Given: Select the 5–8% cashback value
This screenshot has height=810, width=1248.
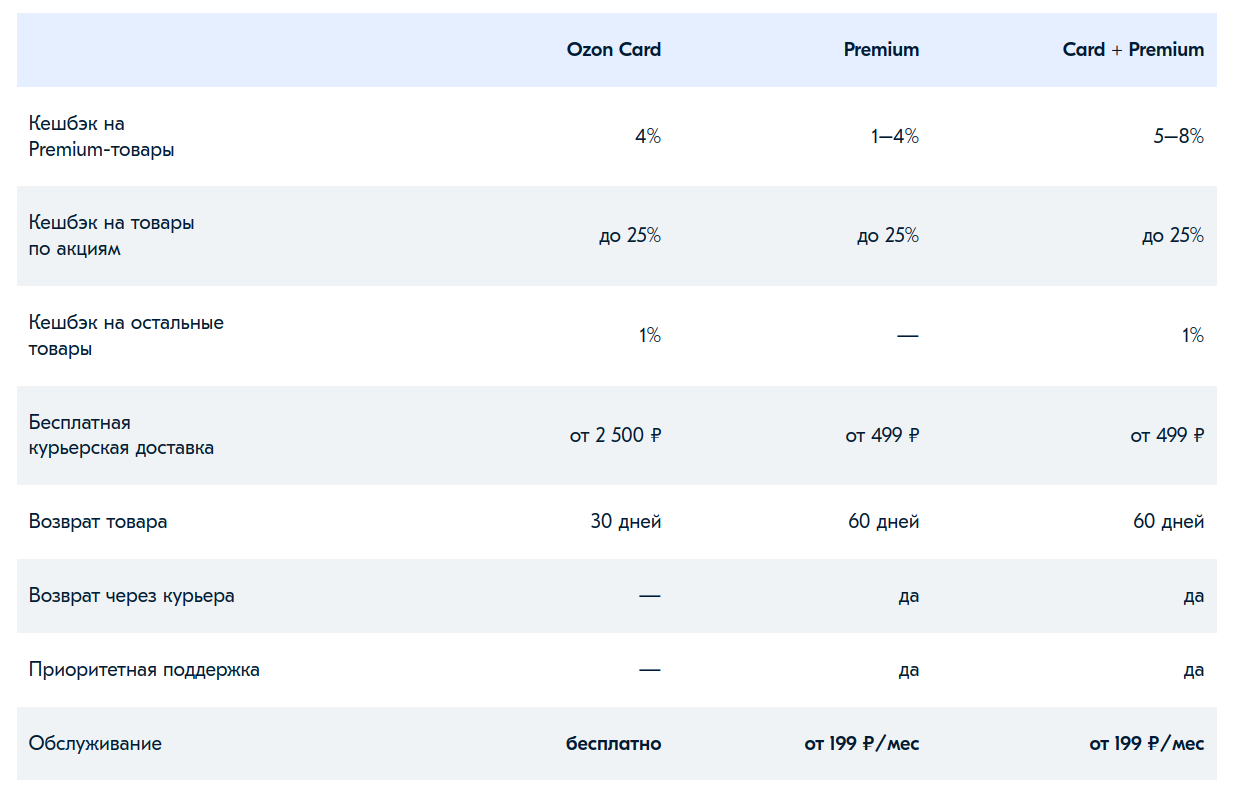Looking at the screenshot, I should click(x=1178, y=136).
